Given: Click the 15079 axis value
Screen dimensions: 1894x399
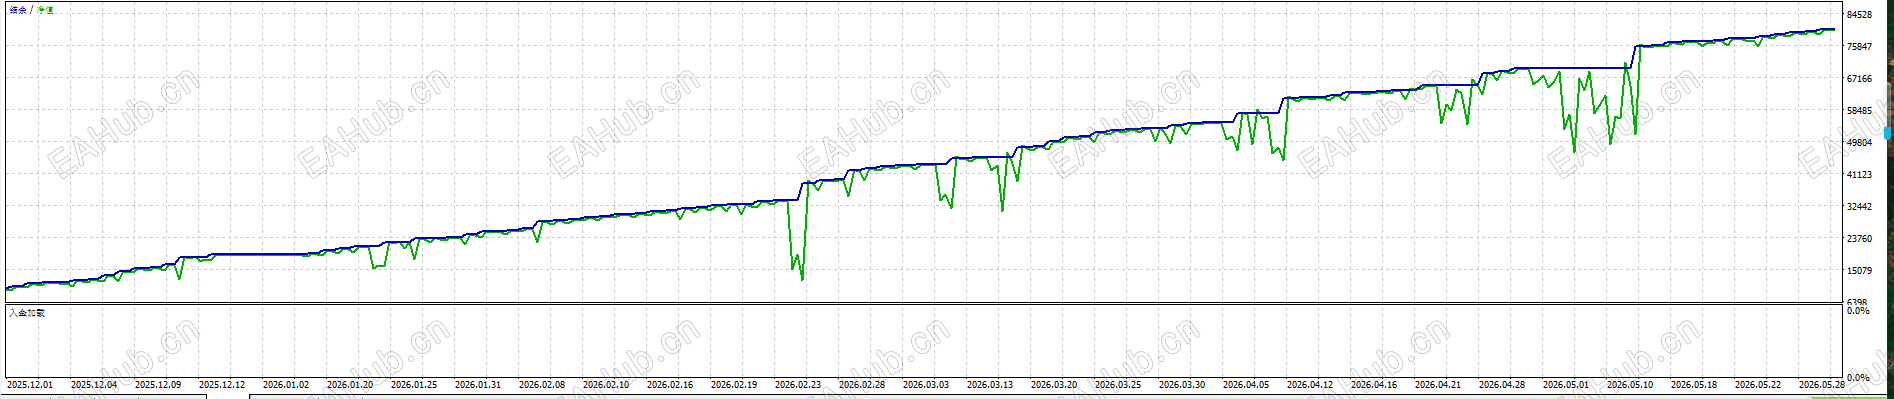Looking at the screenshot, I should point(1859,271).
